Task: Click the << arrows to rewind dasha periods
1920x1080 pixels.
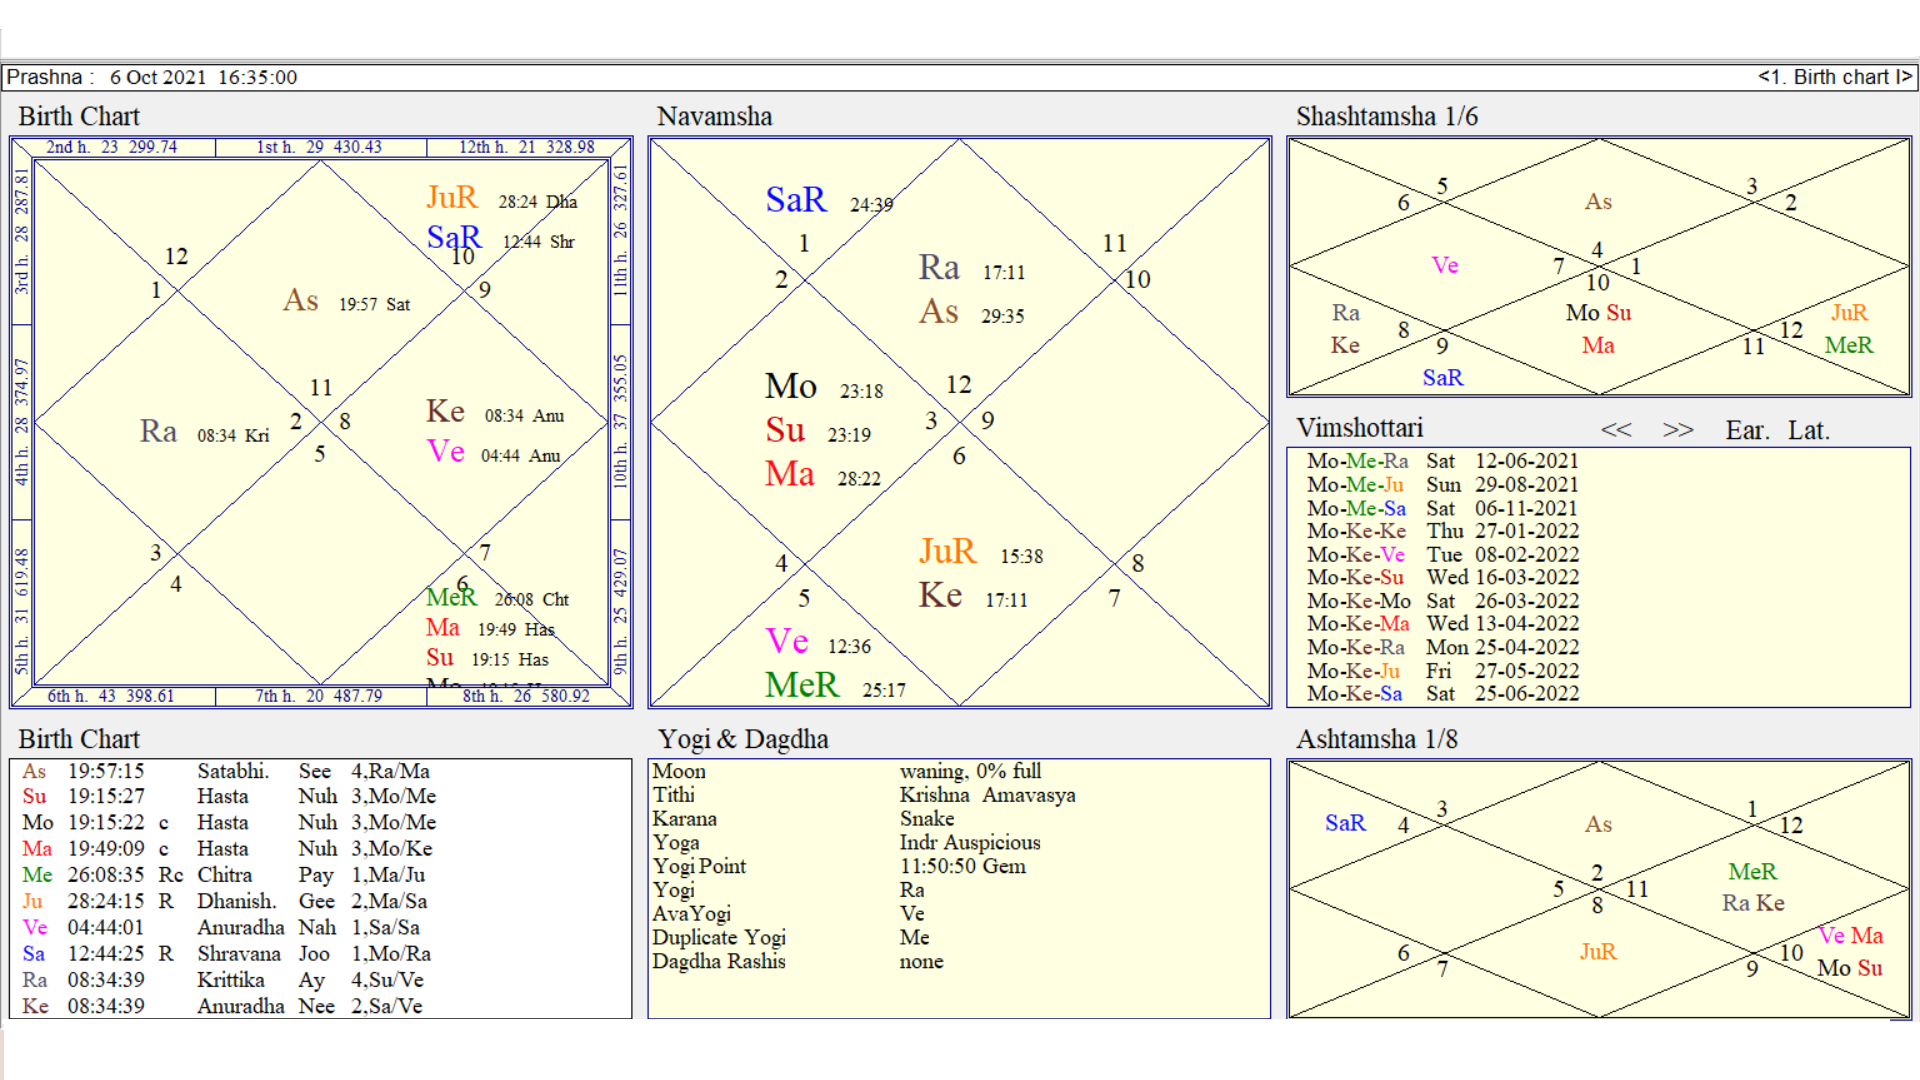Action: [1617, 429]
